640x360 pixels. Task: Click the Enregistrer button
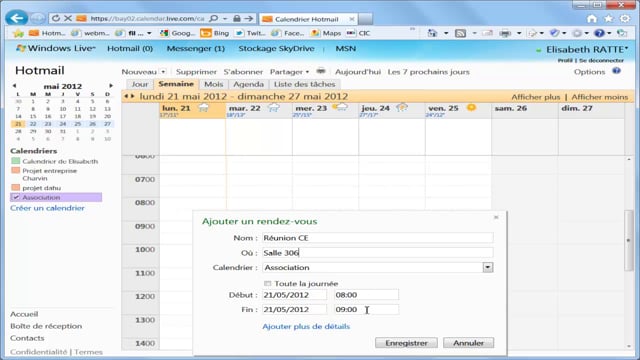pos(406,343)
